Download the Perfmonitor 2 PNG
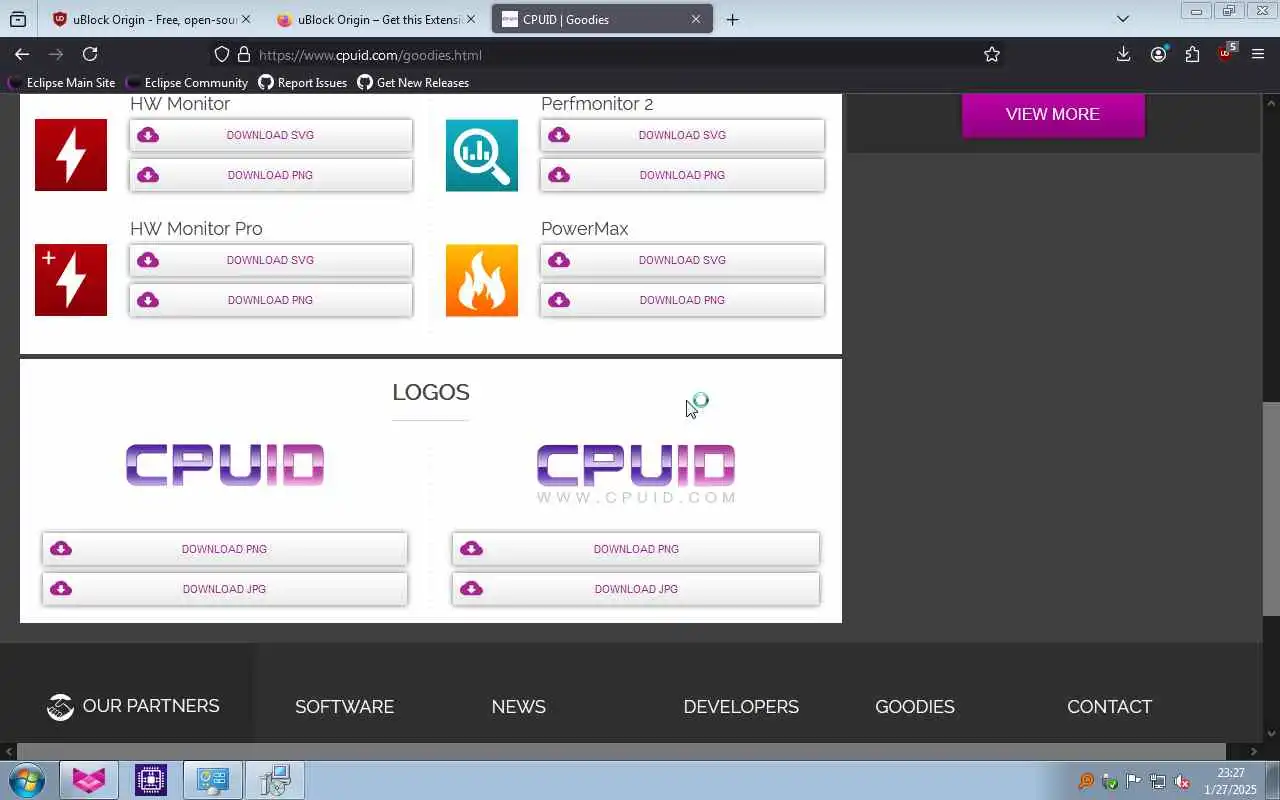 (x=682, y=175)
